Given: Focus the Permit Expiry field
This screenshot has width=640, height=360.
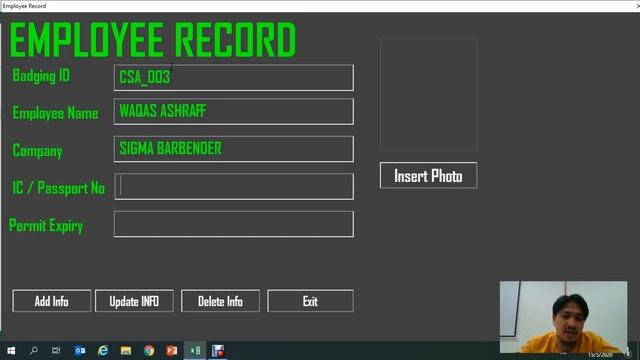Looking at the screenshot, I should pyautogui.click(x=234, y=224).
